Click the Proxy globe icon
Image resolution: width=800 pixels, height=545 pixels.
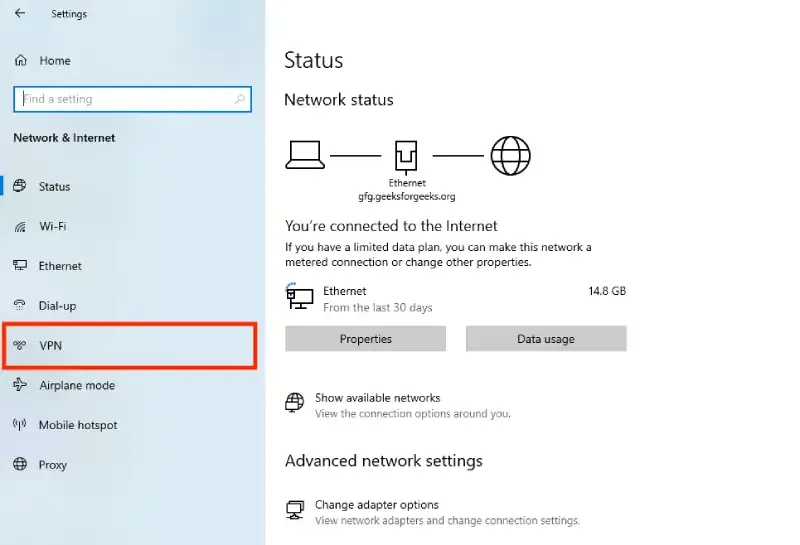point(20,465)
